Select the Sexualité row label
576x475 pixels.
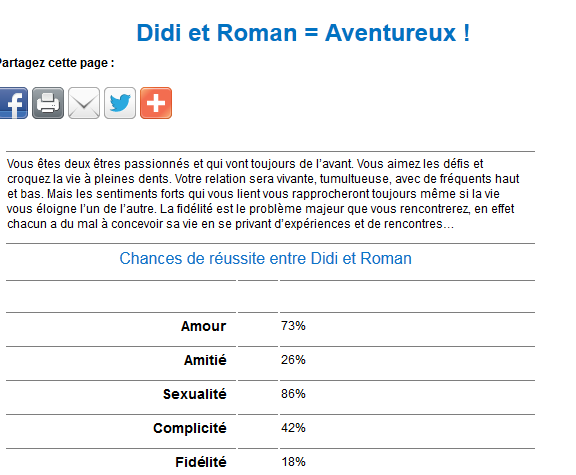tap(195, 394)
